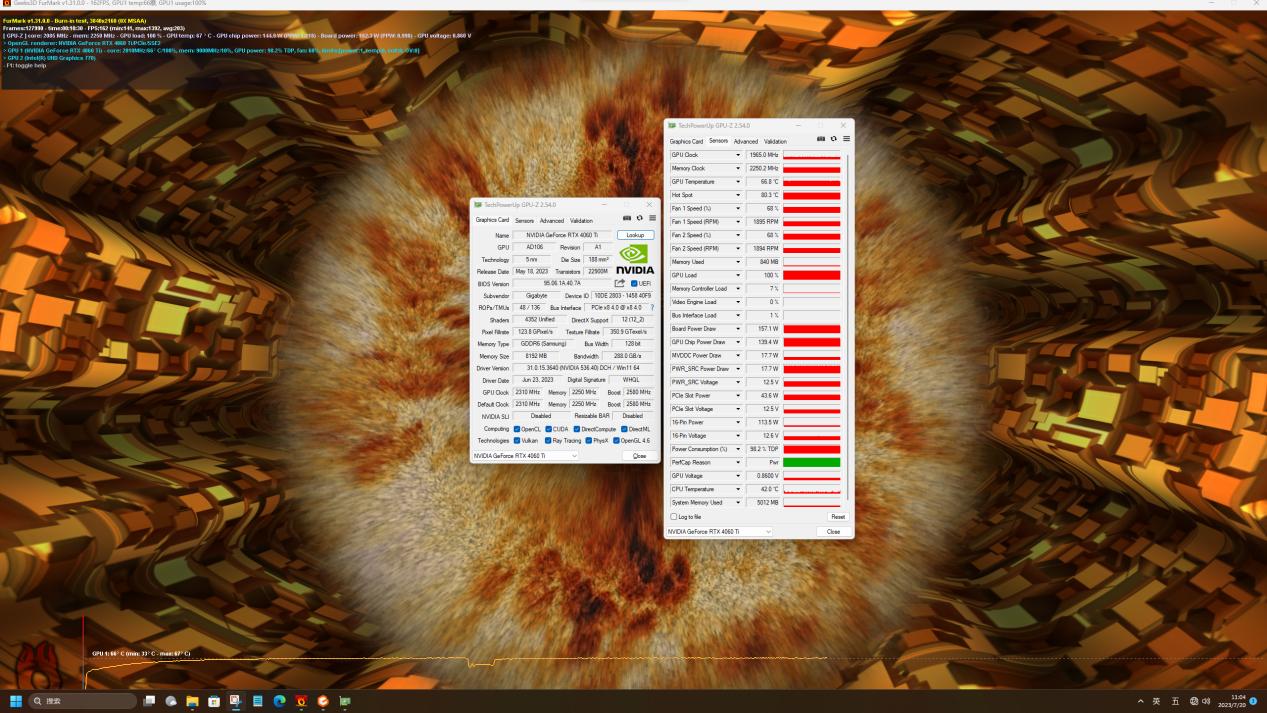Click the camera screenshot icon in Sensors window

coord(821,138)
